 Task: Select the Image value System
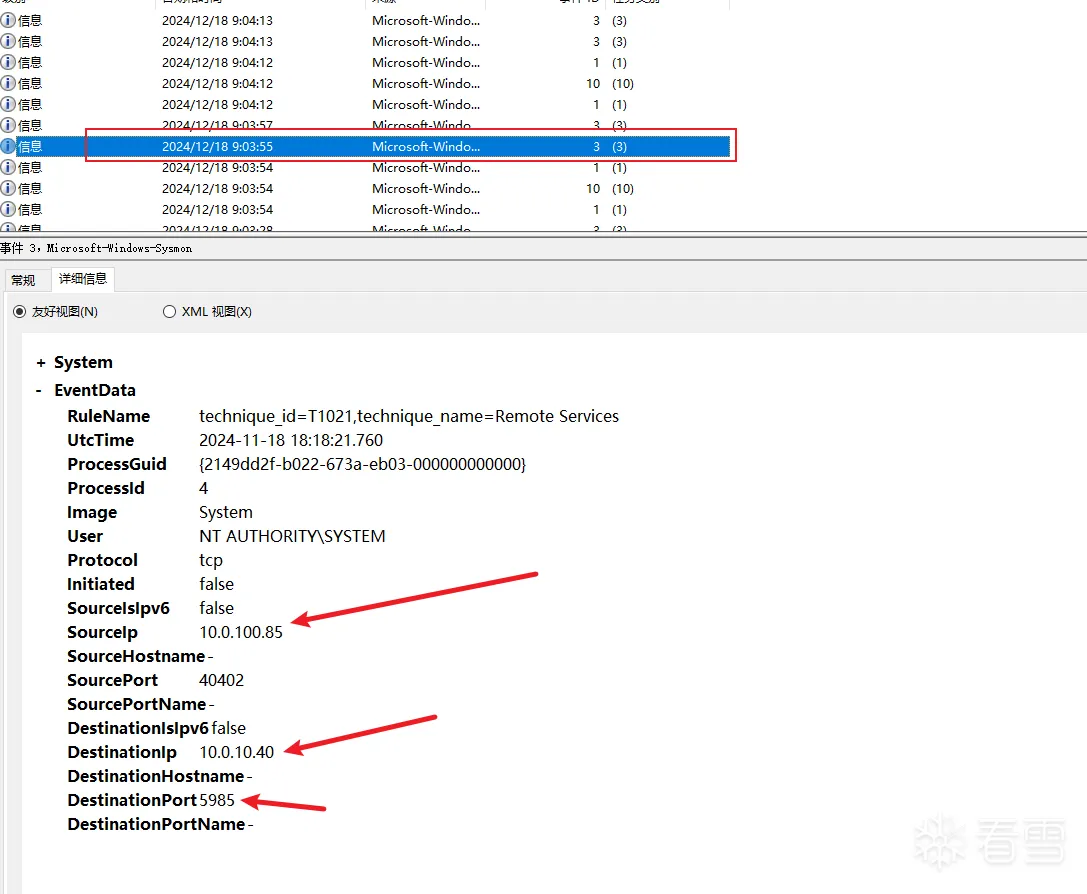[x=226, y=512]
